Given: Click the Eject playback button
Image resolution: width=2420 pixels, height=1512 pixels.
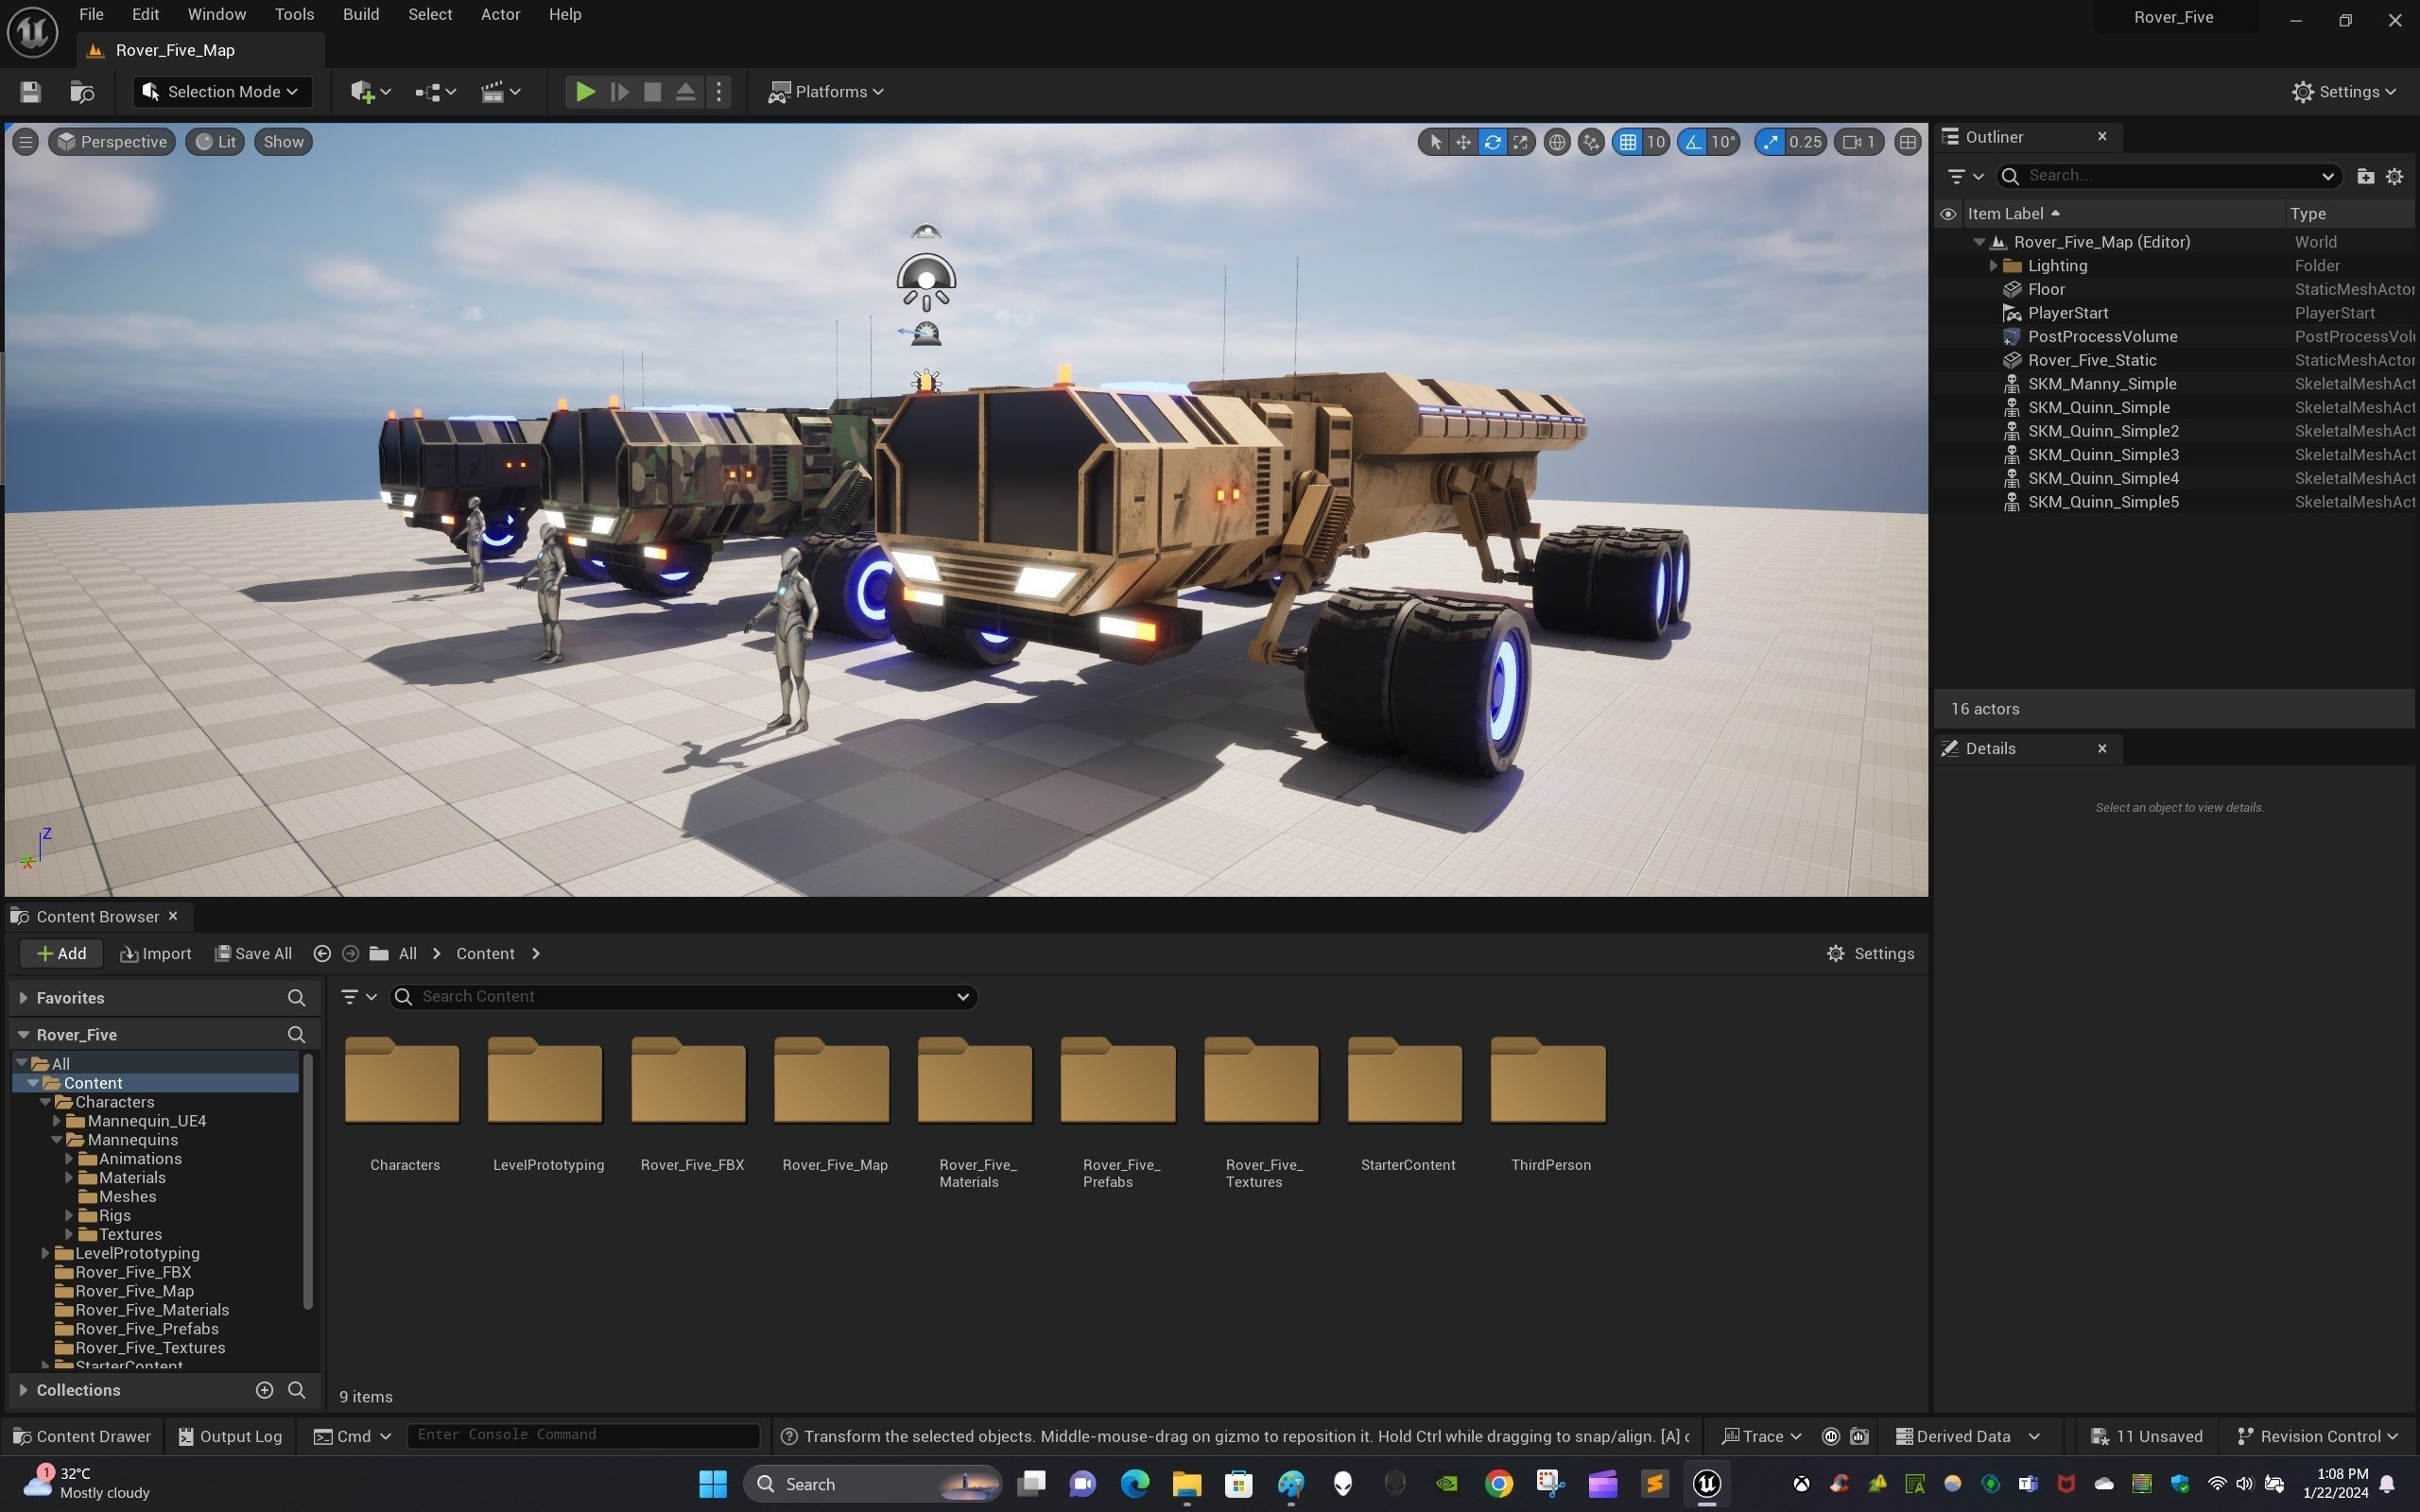Looking at the screenshot, I should (686, 92).
